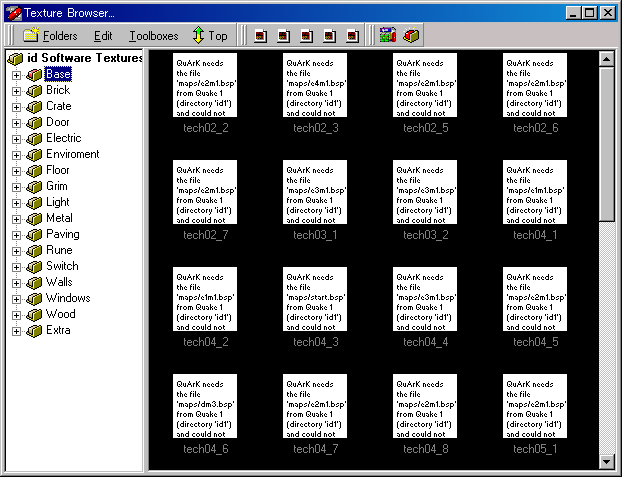The height and width of the screenshot is (477, 622).
Task: Click the Floor folder icon
Action: [x=34, y=171]
